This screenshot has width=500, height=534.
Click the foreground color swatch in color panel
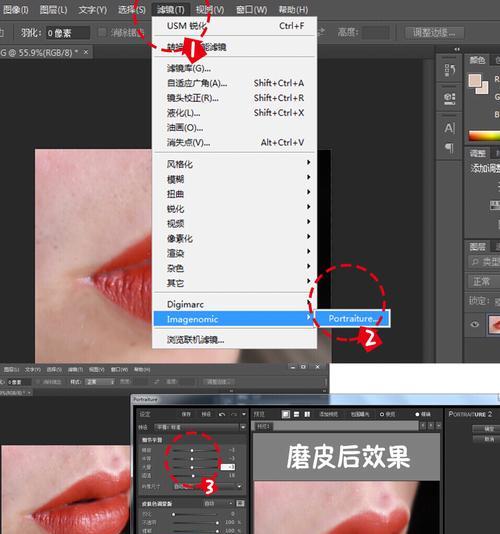tap(475, 80)
